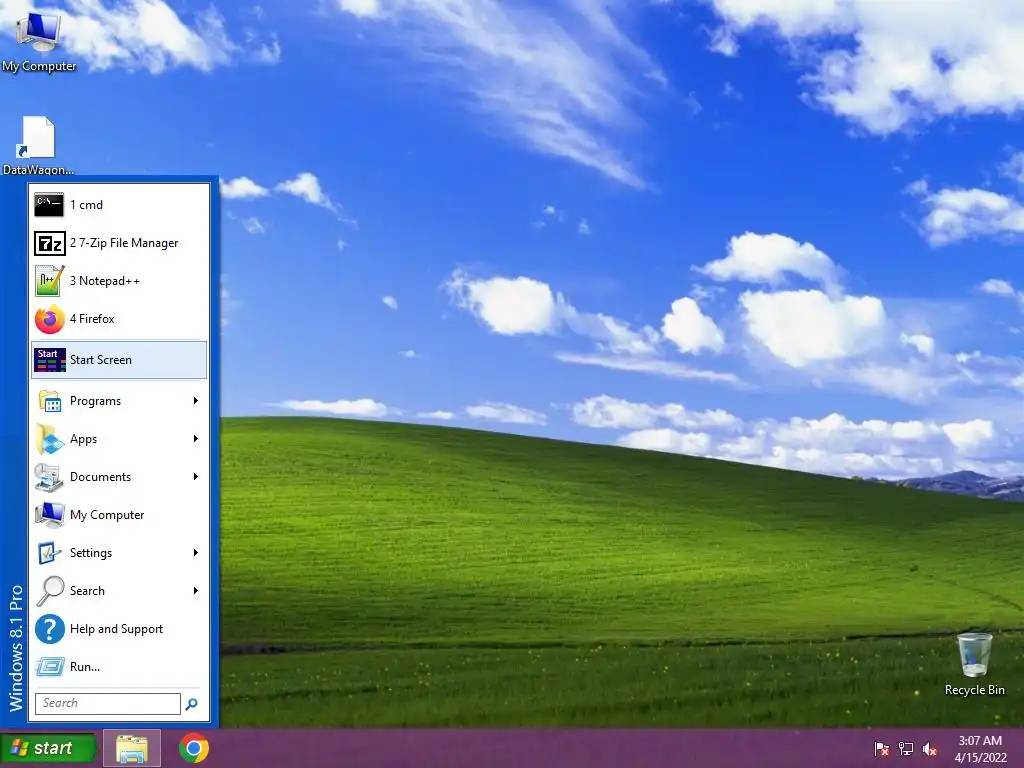Open the Notepad++ icon

click(49, 281)
